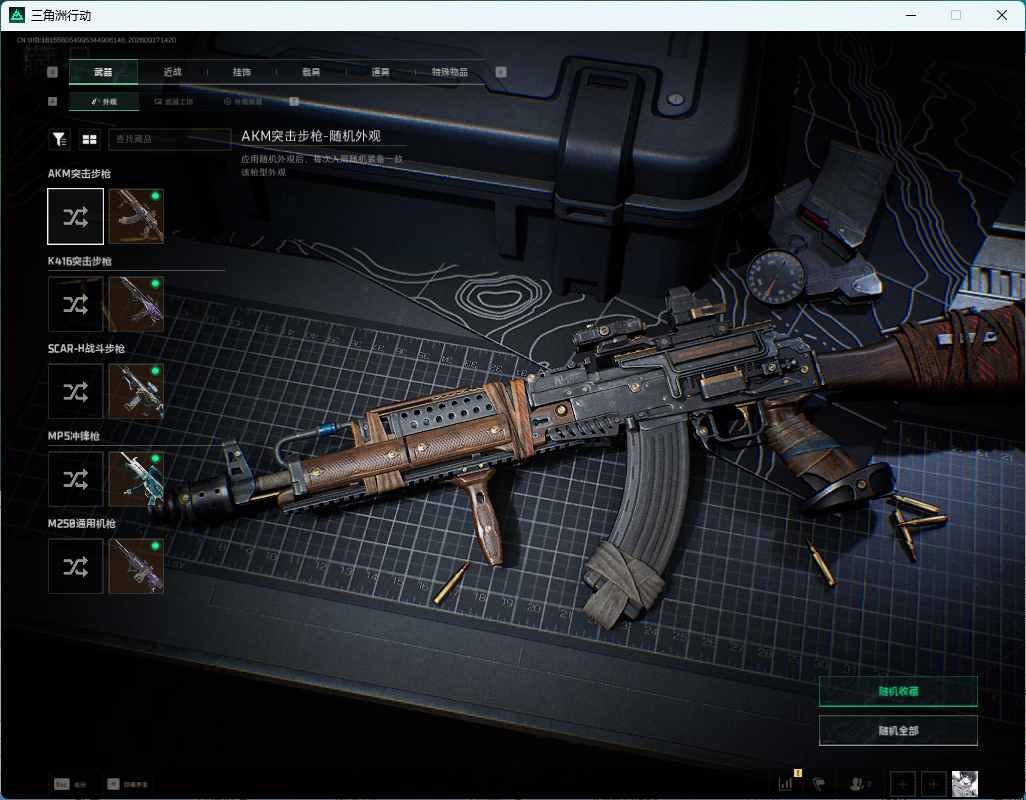Select the M250通用机枪 skin thumbnail

136,566
